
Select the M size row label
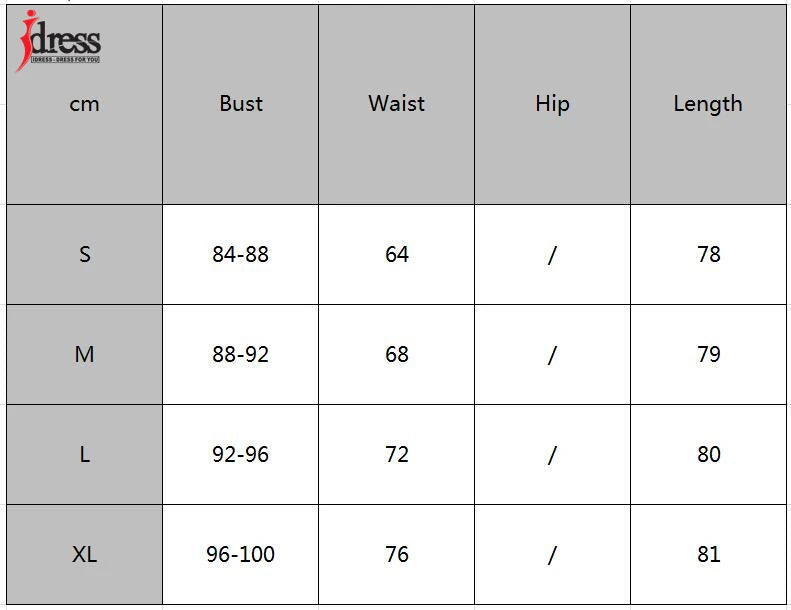(x=84, y=354)
